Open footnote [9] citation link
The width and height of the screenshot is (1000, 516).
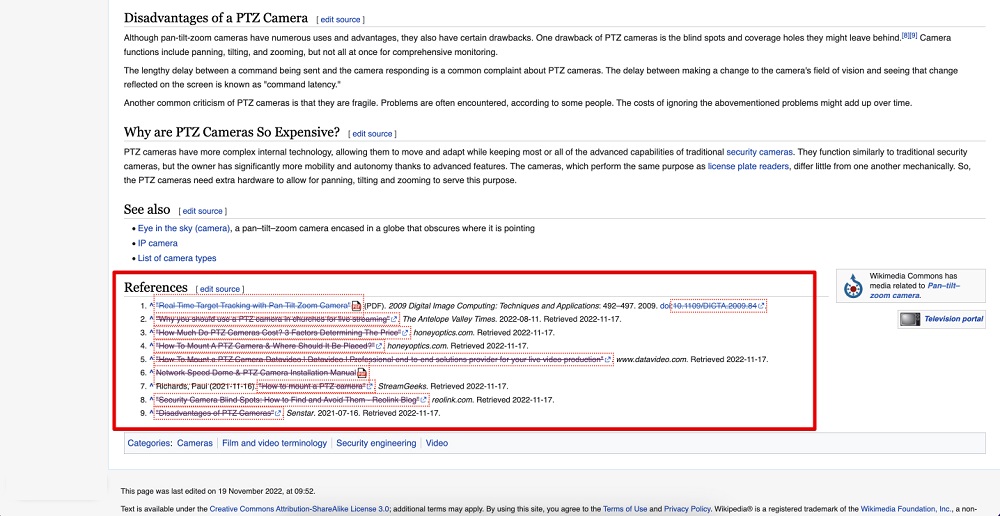[913, 35]
